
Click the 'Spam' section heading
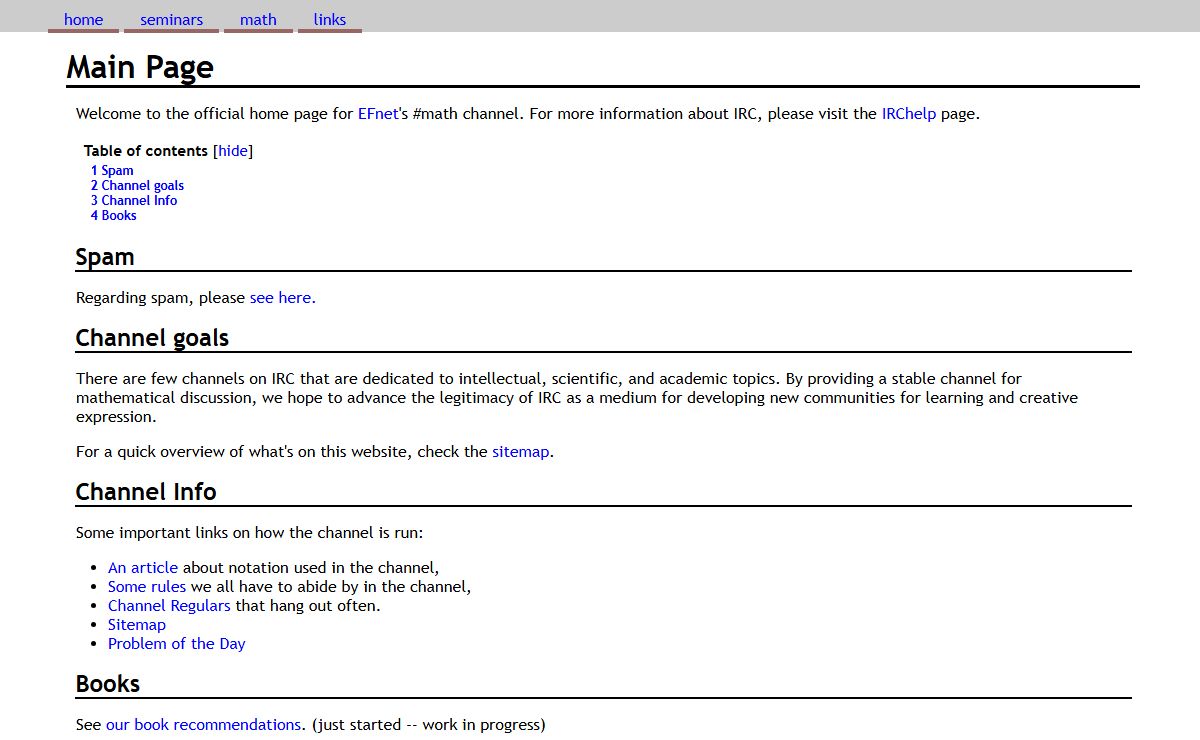click(105, 257)
